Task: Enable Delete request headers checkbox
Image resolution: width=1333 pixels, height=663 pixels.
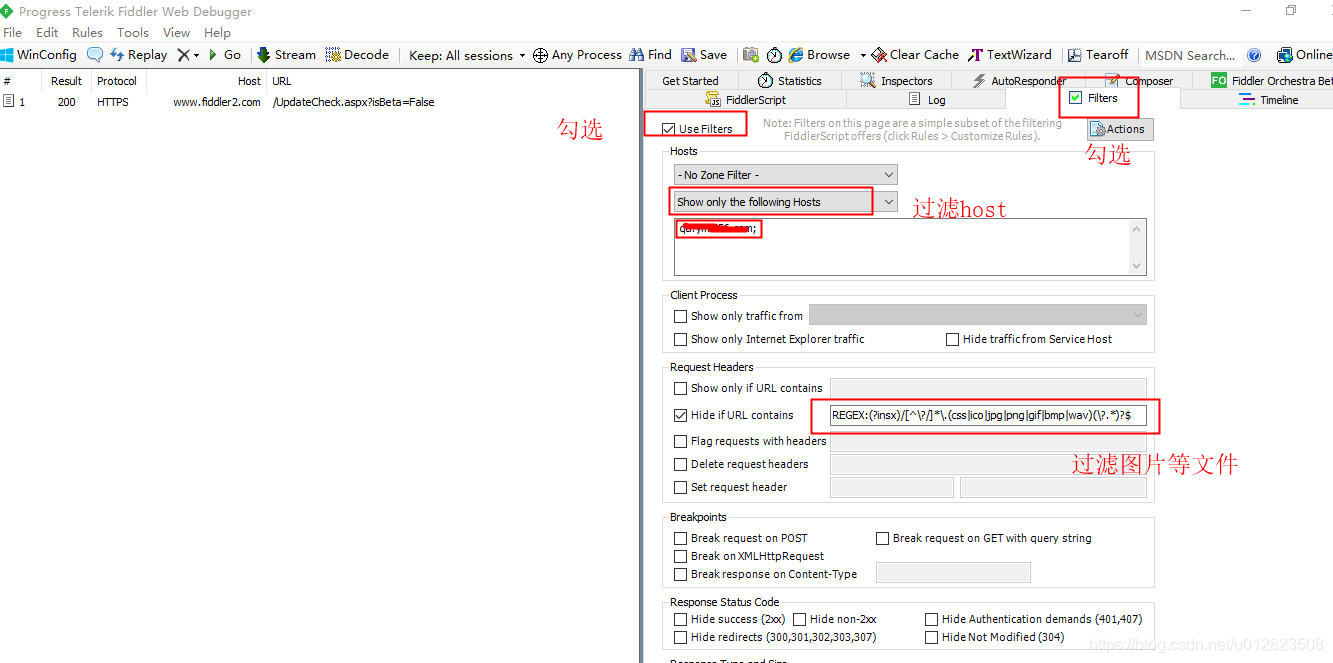Action: [x=681, y=464]
